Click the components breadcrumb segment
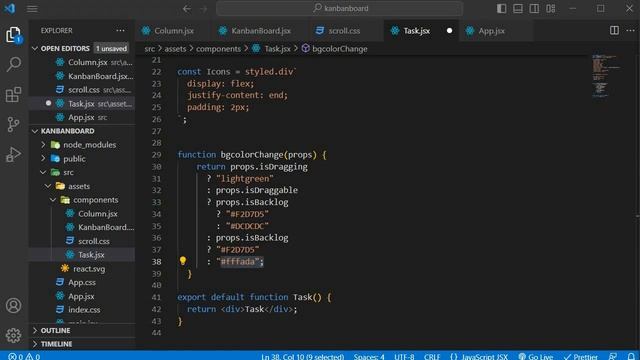 (x=218, y=49)
